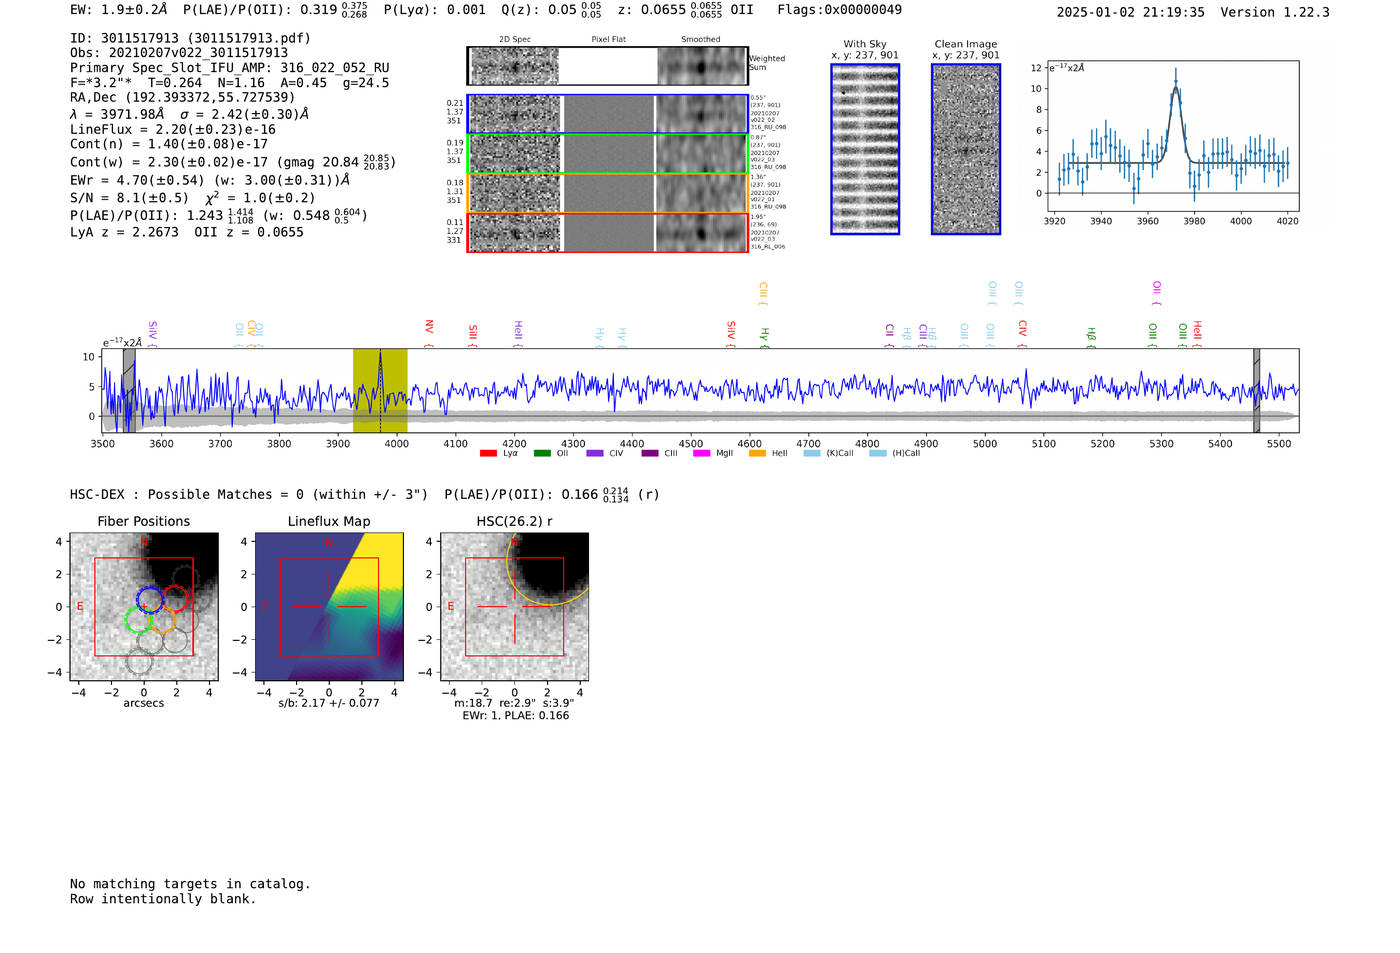Select the green-bordered fiber spectrum row
This screenshot has height=953, width=1400.
(607, 153)
